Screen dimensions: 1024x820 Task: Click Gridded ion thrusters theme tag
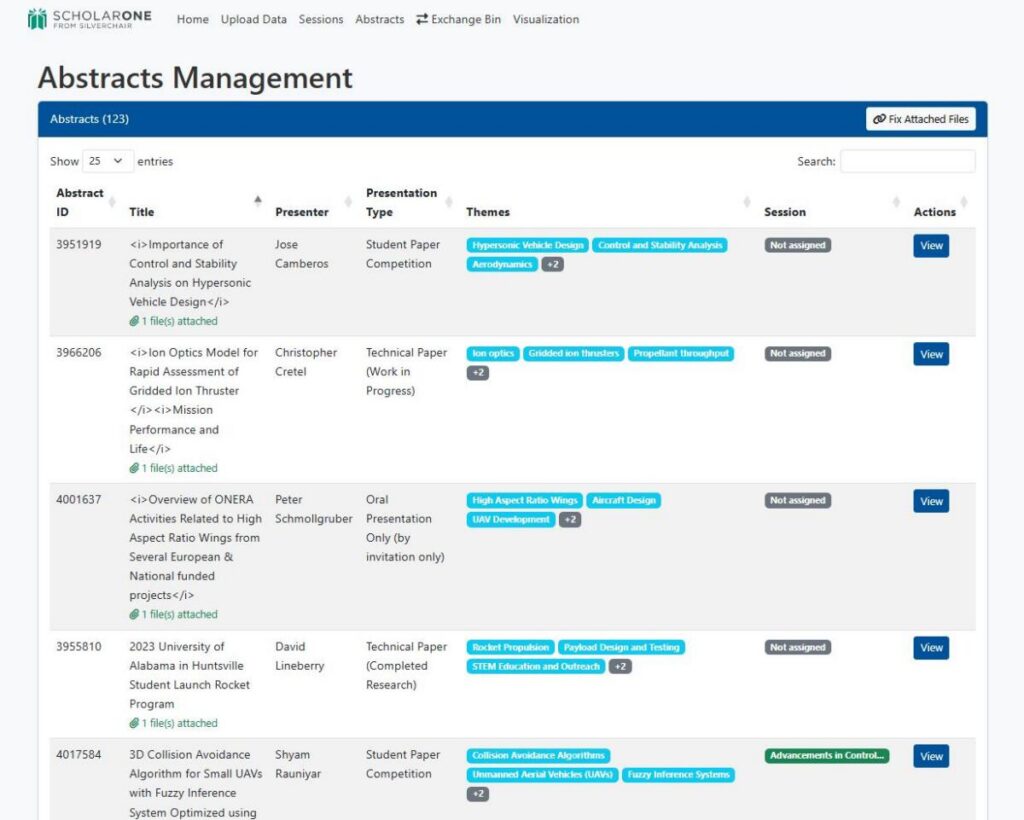[573, 354]
